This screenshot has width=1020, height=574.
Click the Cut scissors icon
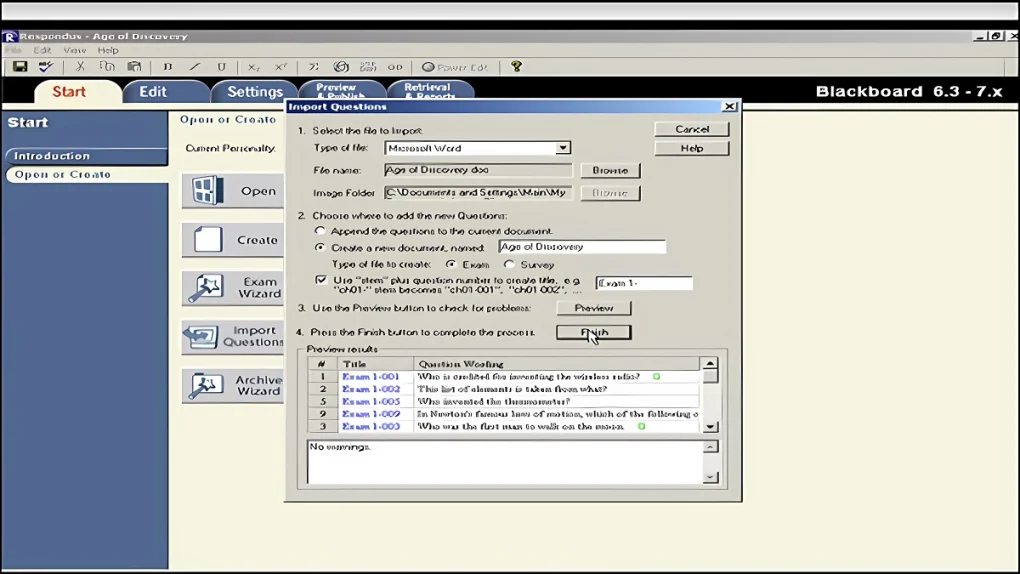click(80, 67)
